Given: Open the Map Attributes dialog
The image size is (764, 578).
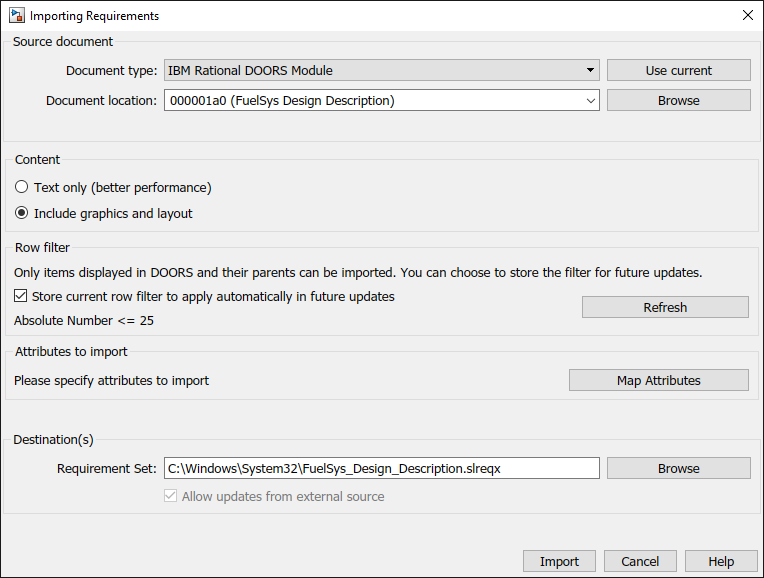Looking at the screenshot, I should [x=658, y=380].
